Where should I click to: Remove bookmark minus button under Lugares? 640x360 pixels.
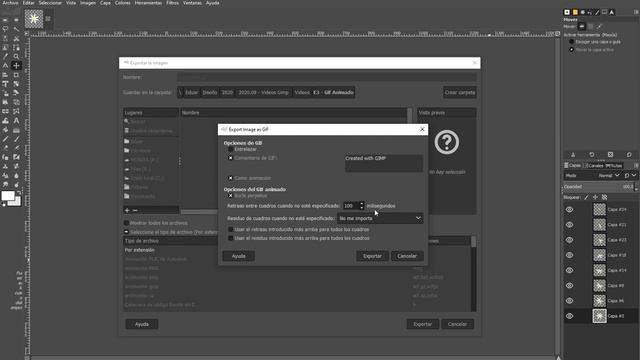(x=136, y=210)
